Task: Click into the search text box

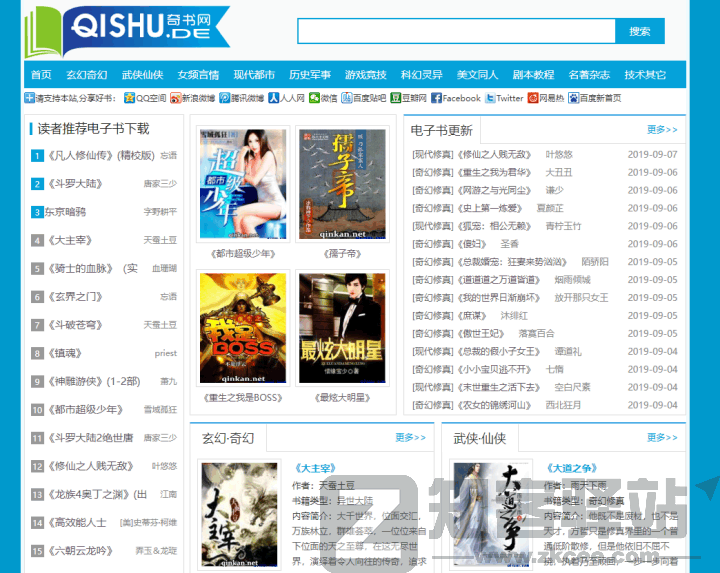Action: click(456, 32)
